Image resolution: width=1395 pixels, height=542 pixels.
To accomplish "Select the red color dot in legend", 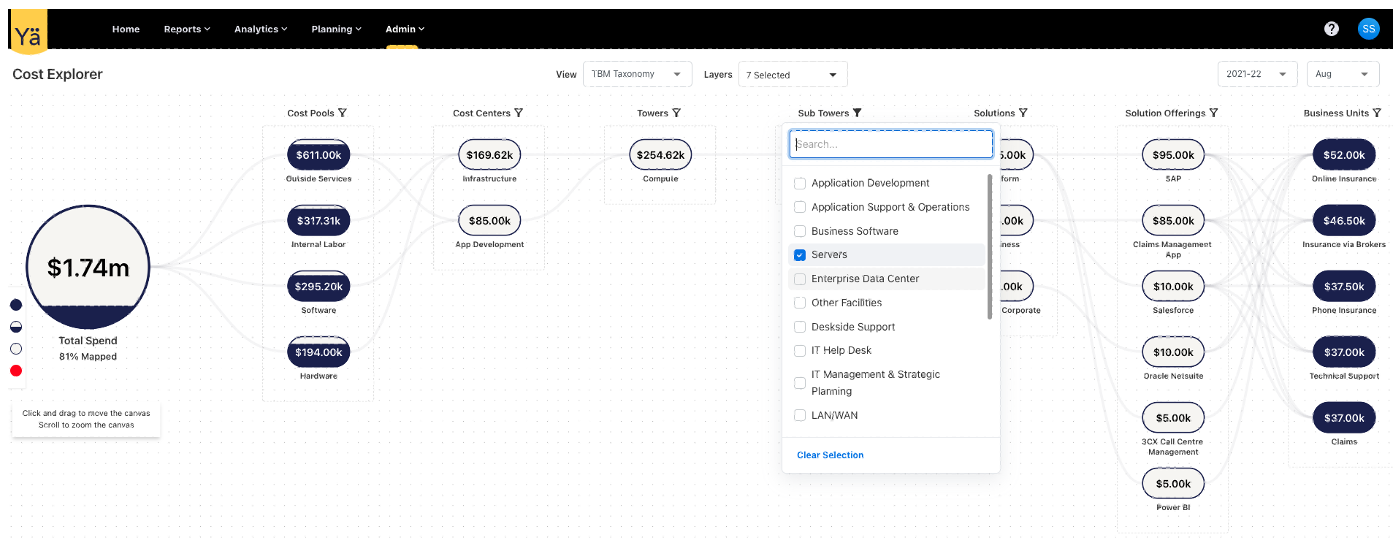I will (x=16, y=371).
